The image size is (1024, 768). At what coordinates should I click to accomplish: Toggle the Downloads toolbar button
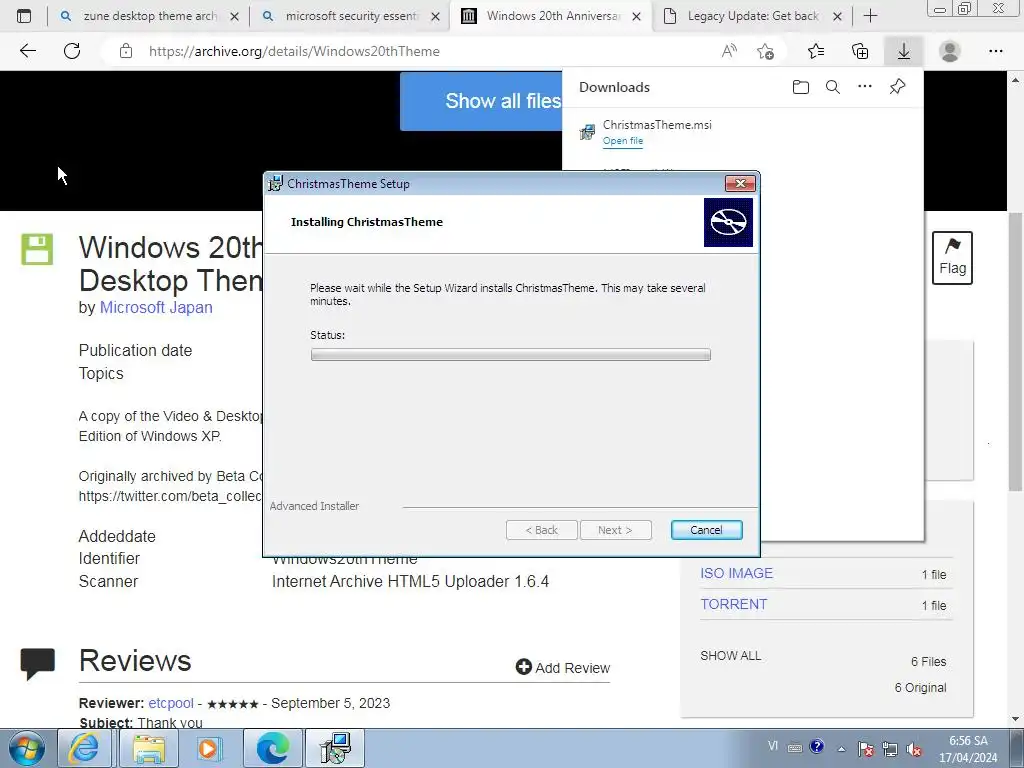point(904,51)
